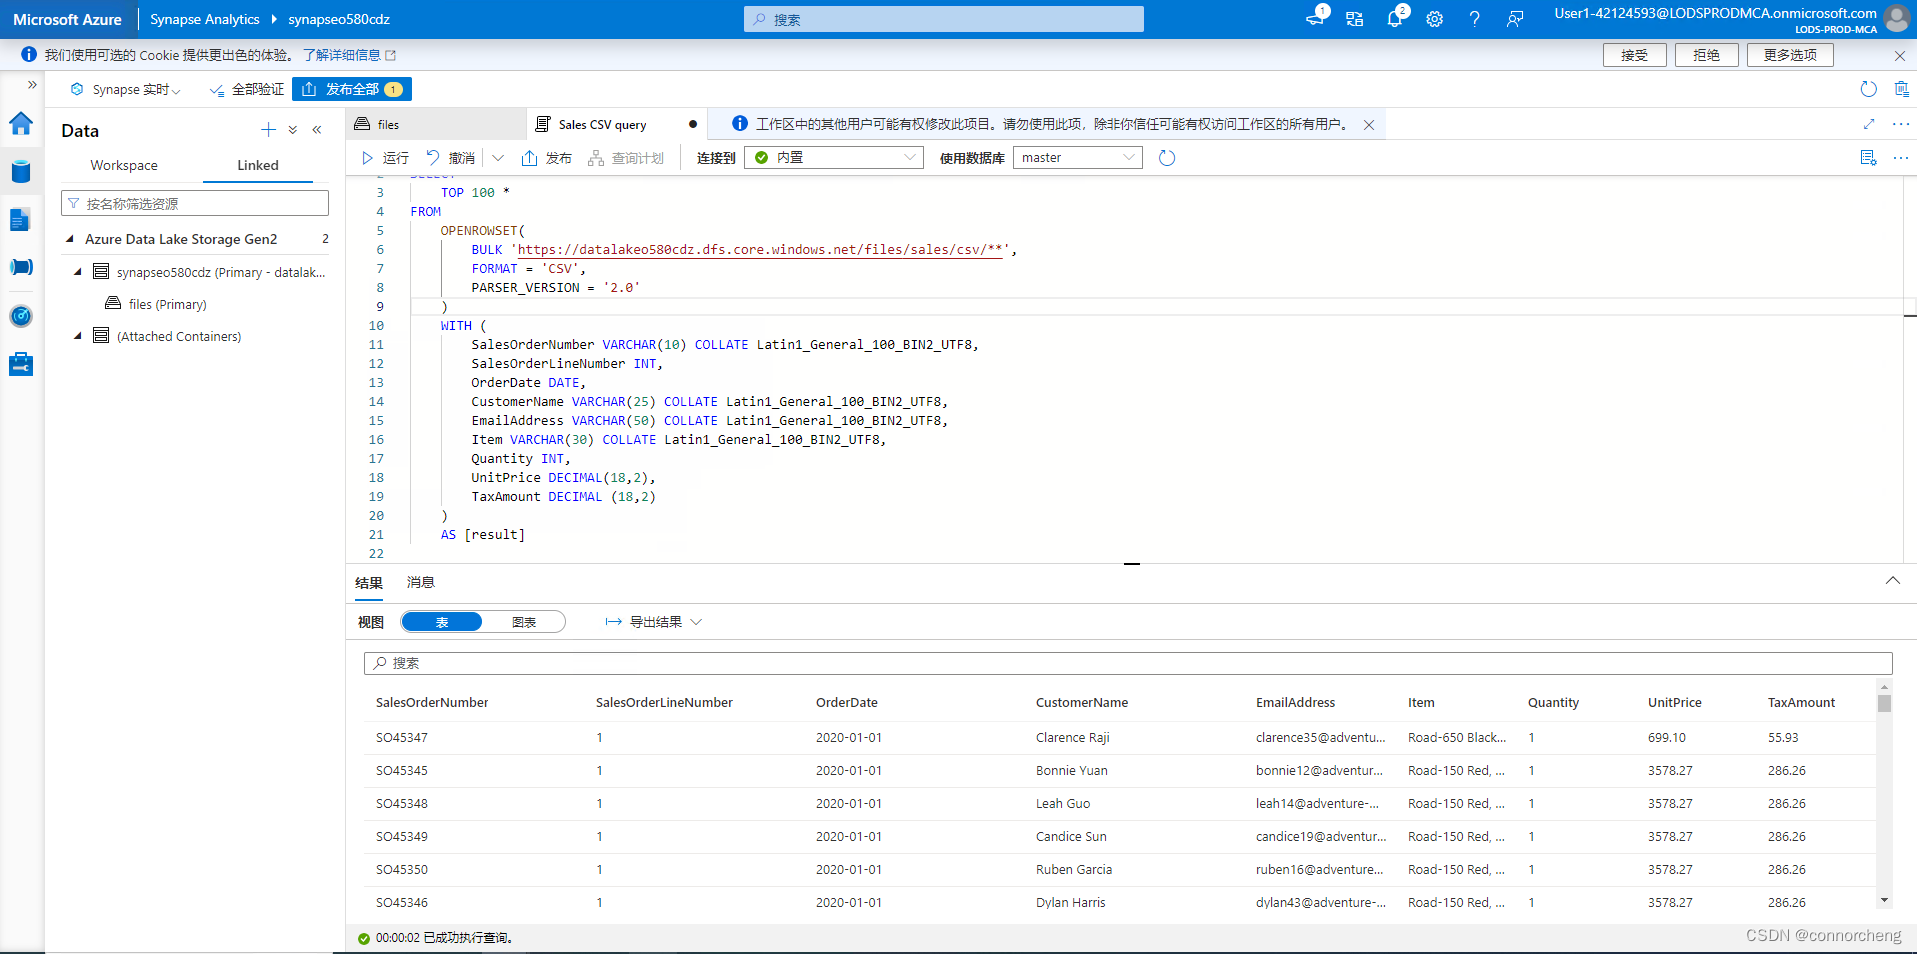Open the 导出结果 export dropdown

click(654, 622)
